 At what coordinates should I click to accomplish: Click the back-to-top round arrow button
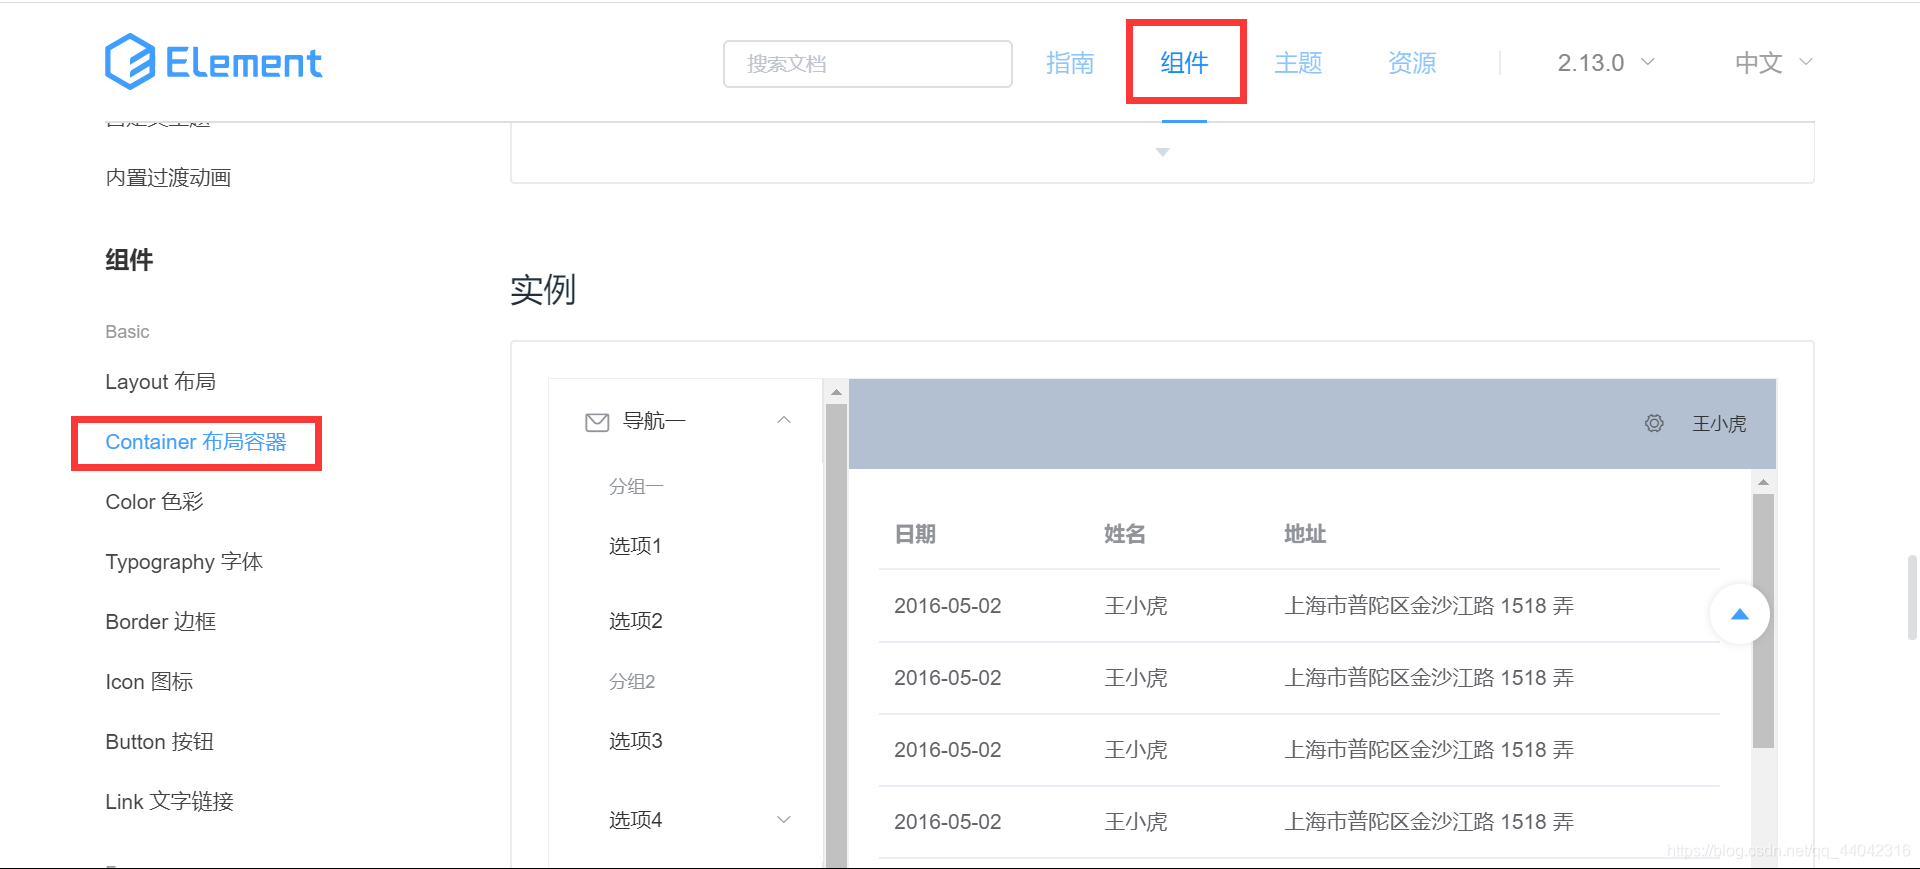point(1739,614)
